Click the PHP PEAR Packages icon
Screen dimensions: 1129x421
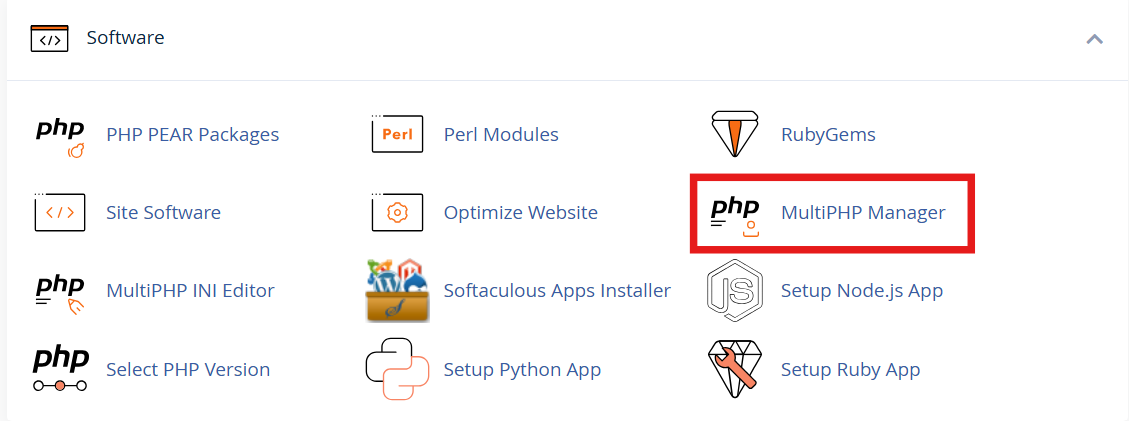pos(61,137)
